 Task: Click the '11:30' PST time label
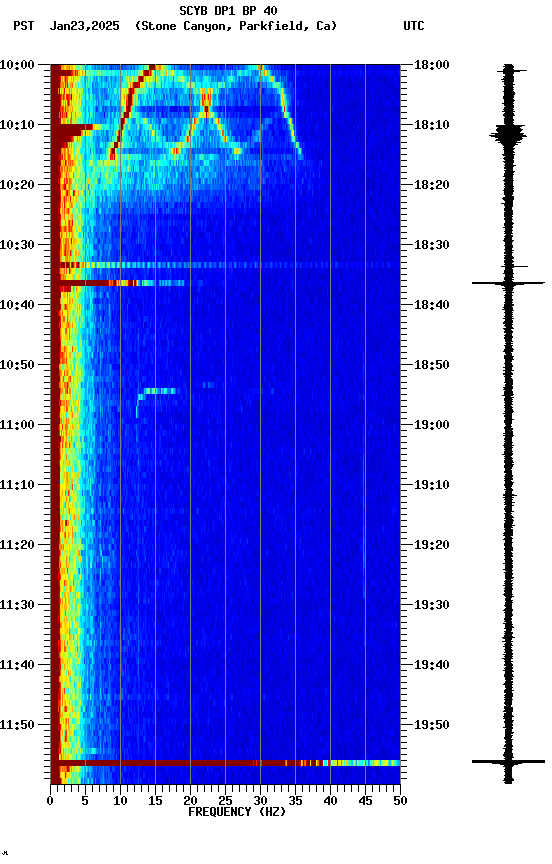(17, 605)
